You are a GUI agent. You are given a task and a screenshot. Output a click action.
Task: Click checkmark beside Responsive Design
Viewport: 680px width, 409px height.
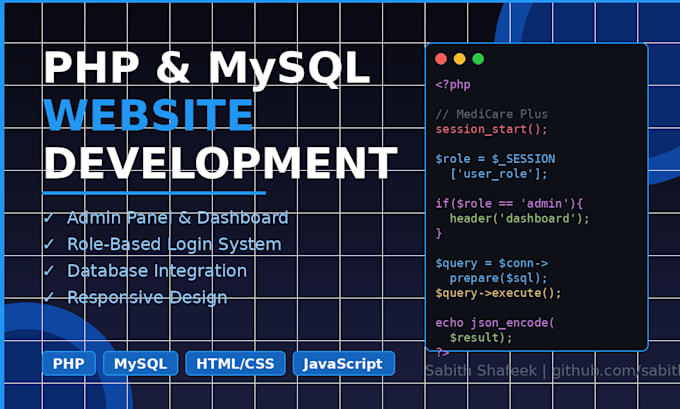[x=49, y=298]
